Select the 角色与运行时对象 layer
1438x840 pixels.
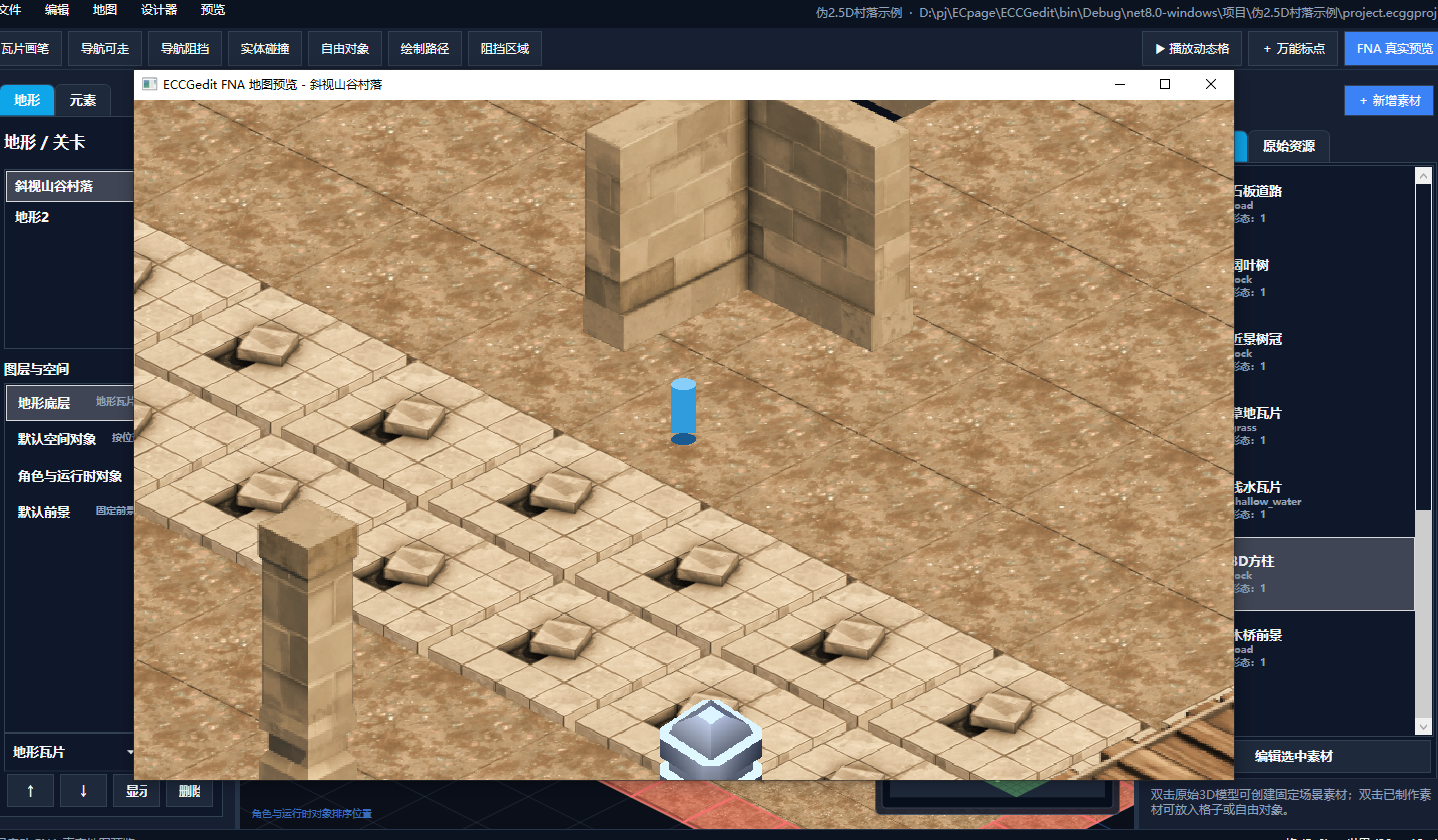tap(70, 476)
